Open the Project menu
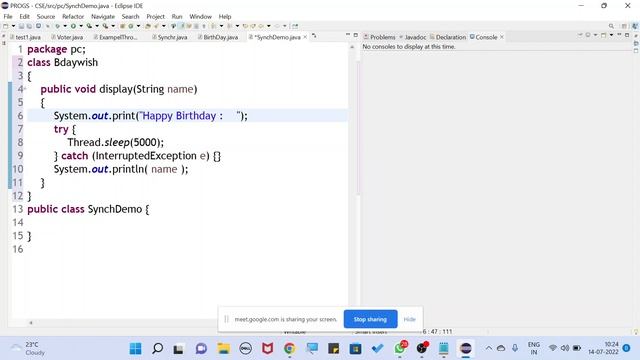This screenshot has width=640, height=360. (x=156, y=16)
